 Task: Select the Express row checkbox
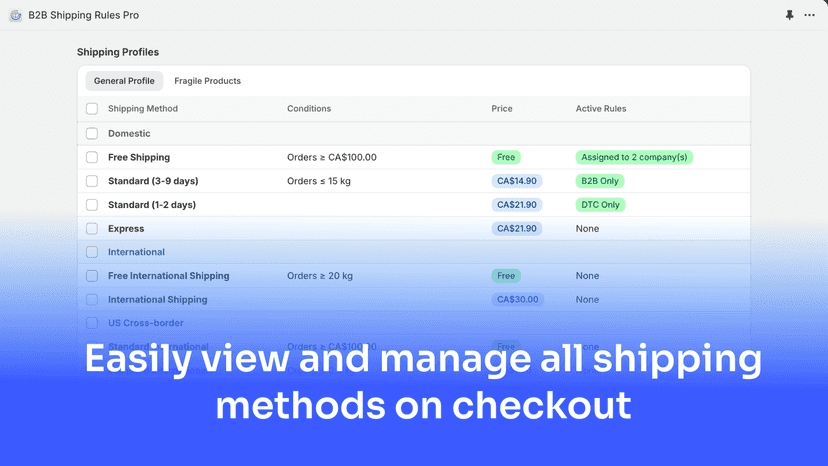pyautogui.click(x=92, y=228)
